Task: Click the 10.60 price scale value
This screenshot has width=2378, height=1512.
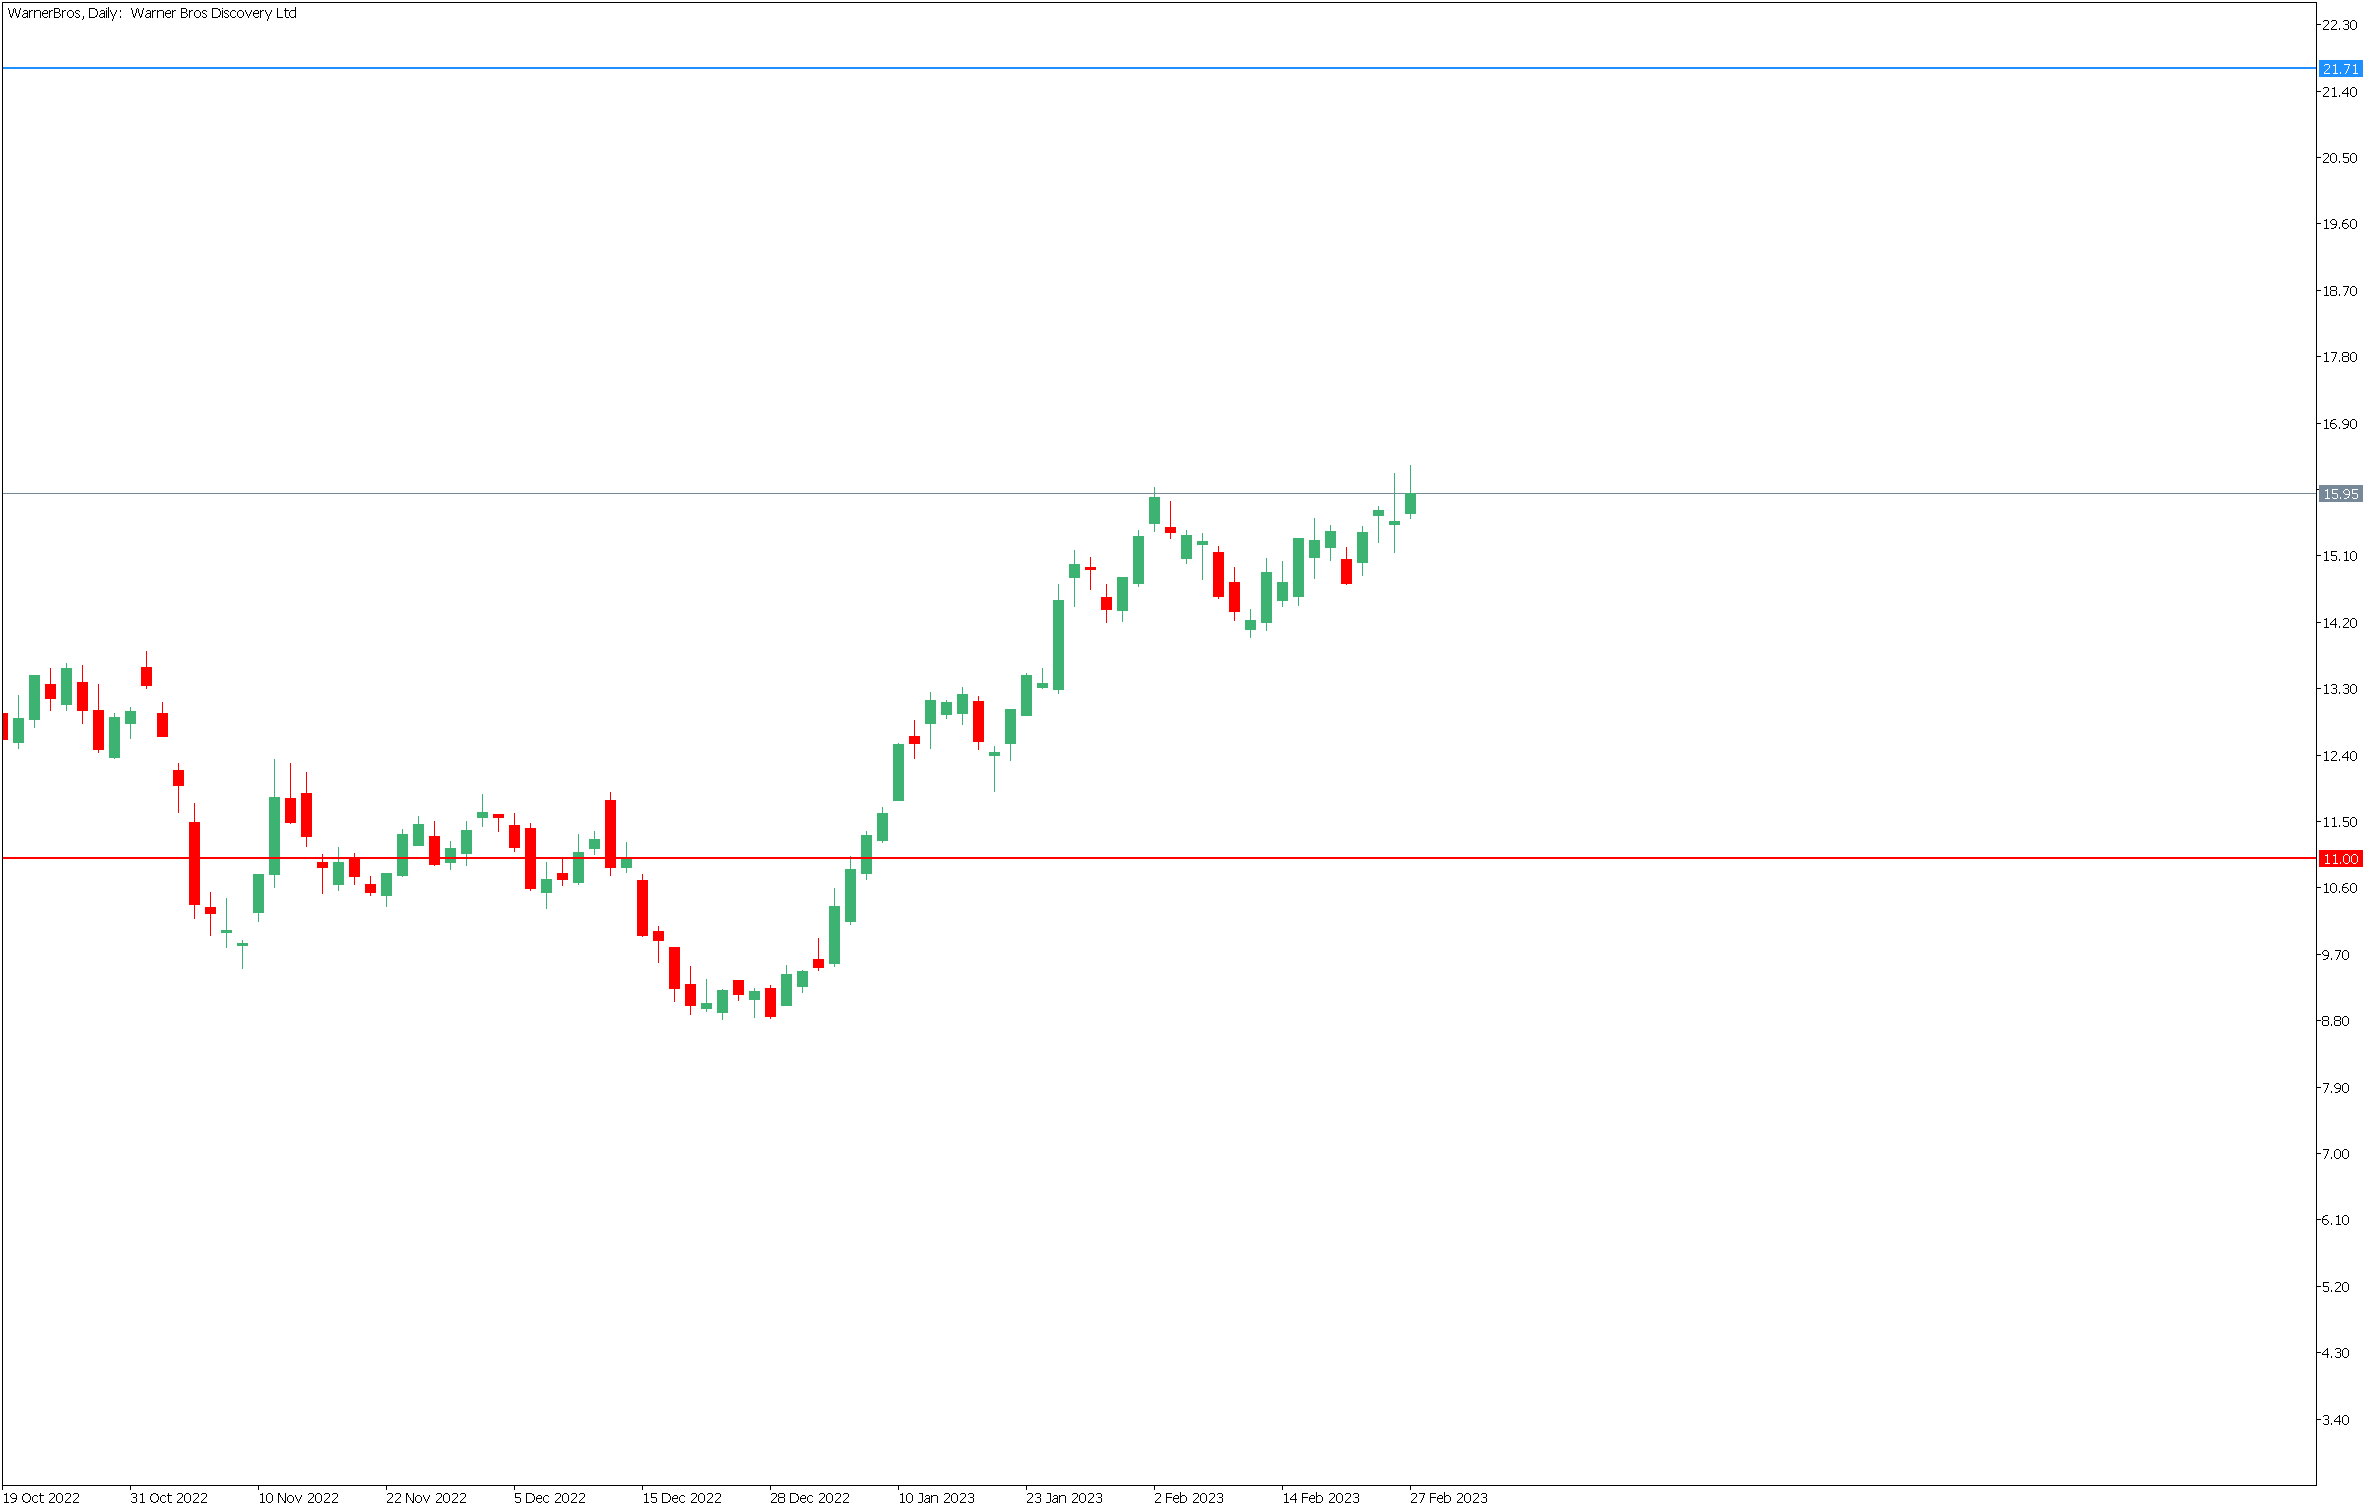Action: [2339, 888]
